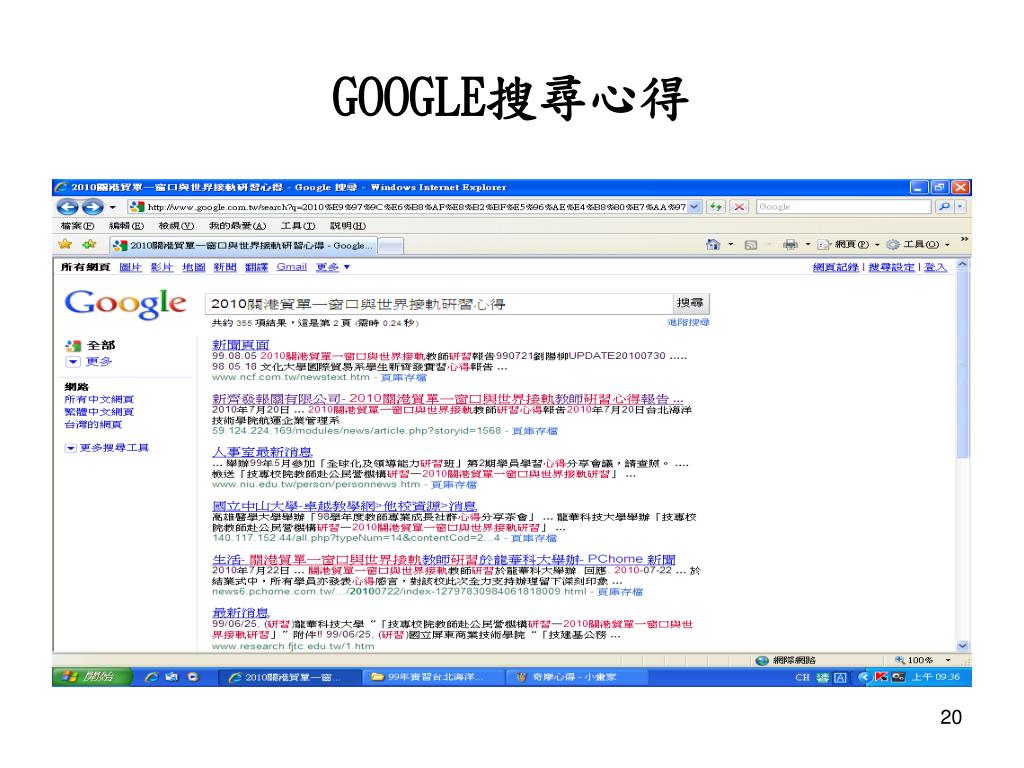1024x768 pixels.
Task: Expand the address bar history dropdown
Action: pos(695,207)
